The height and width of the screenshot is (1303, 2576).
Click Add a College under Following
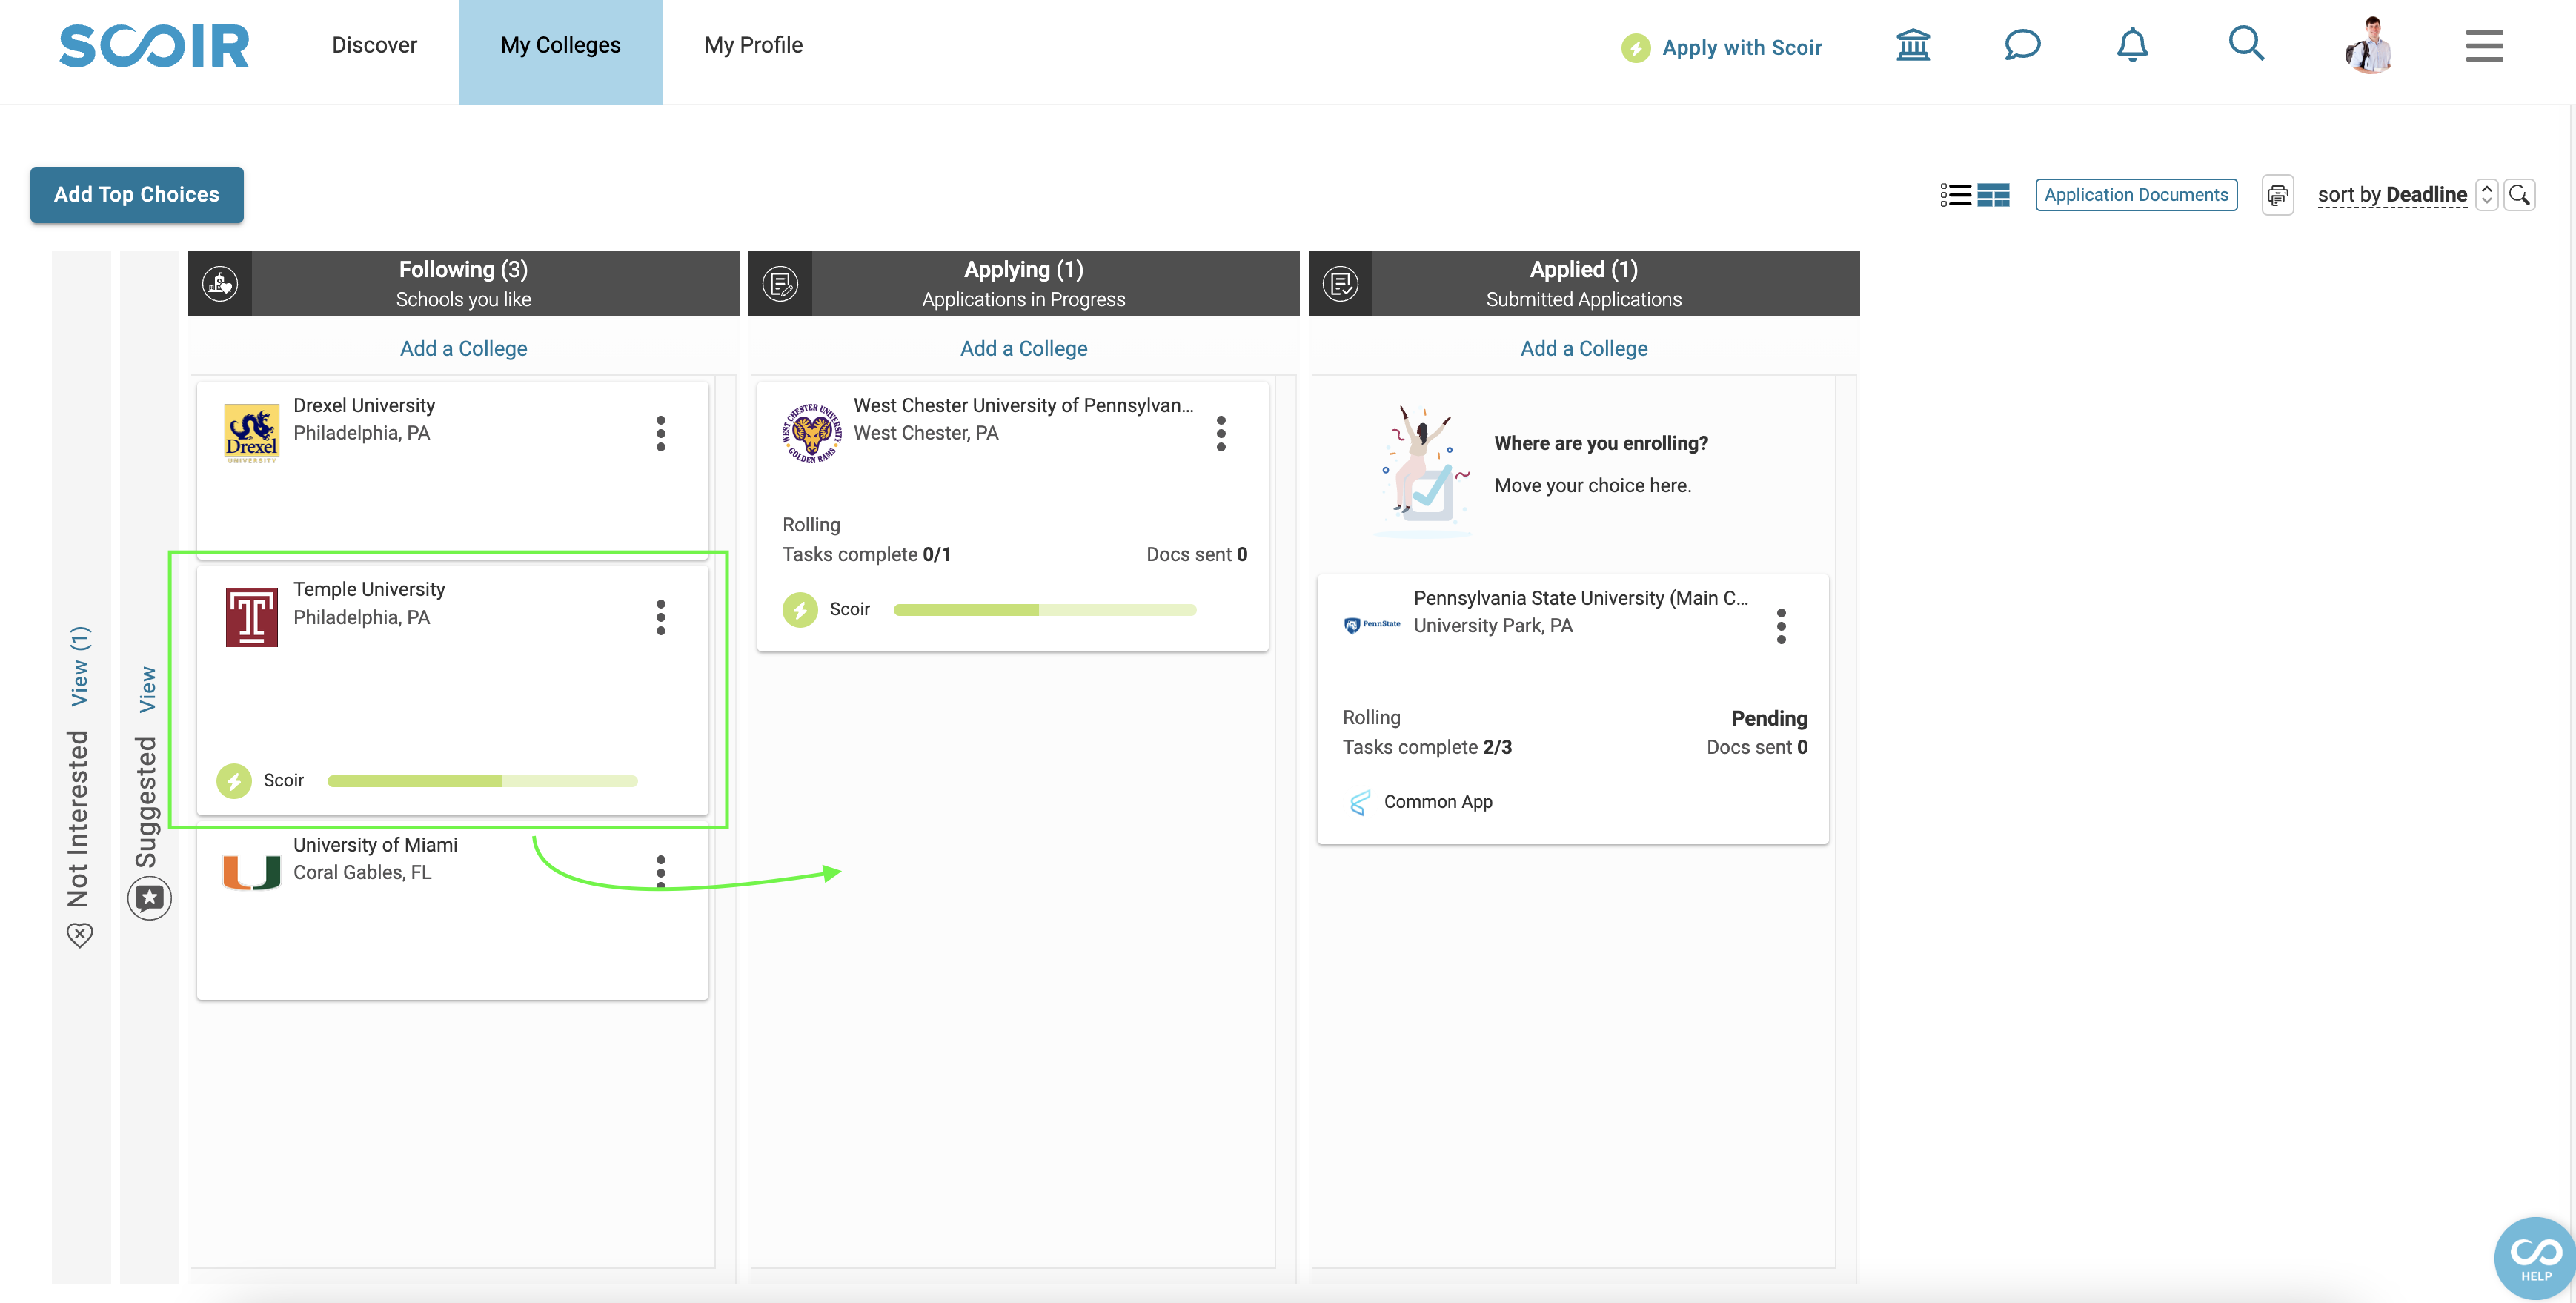(463, 348)
